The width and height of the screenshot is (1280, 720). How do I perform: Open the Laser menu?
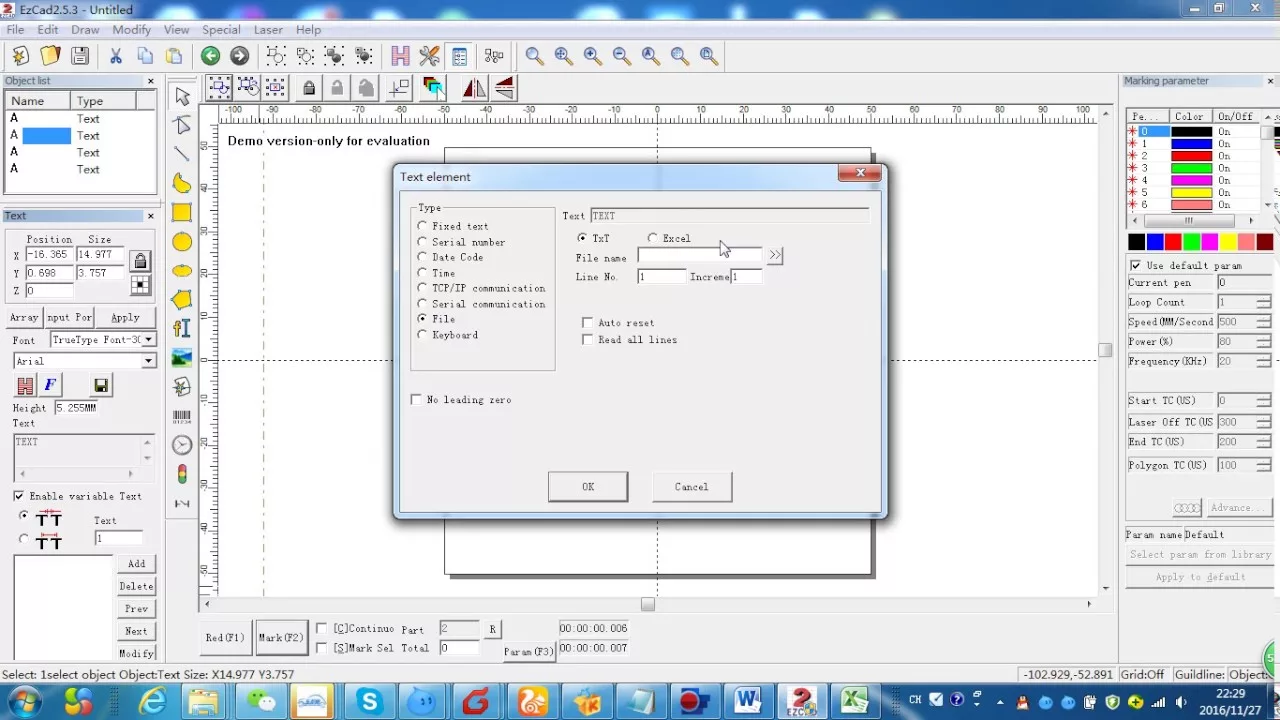pyautogui.click(x=268, y=30)
